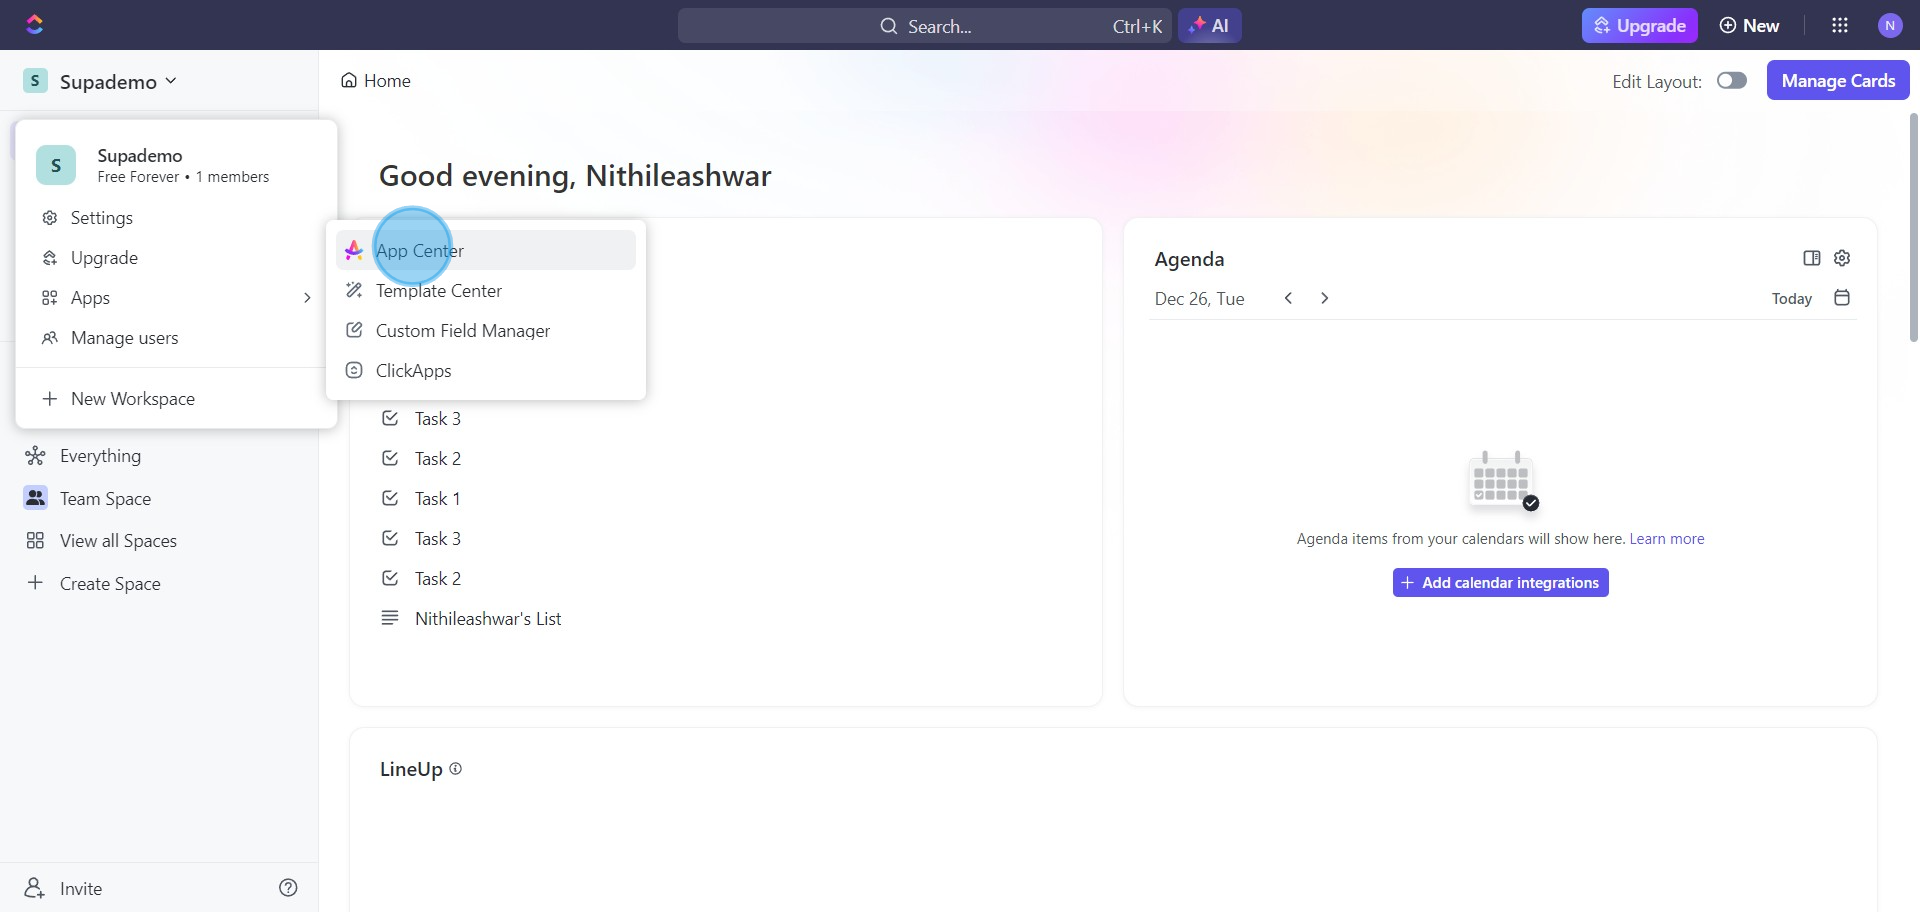Click the ClickApps icon

(354, 370)
